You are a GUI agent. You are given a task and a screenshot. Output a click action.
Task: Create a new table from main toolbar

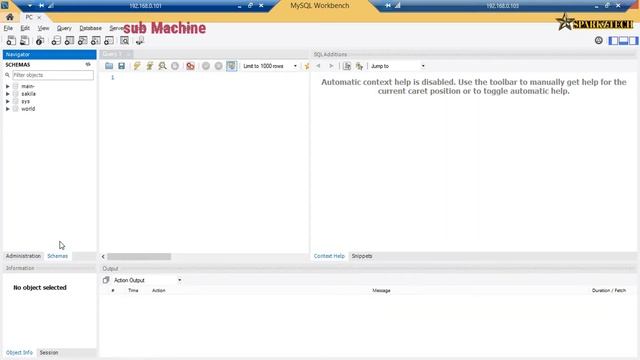(x=69, y=40)
